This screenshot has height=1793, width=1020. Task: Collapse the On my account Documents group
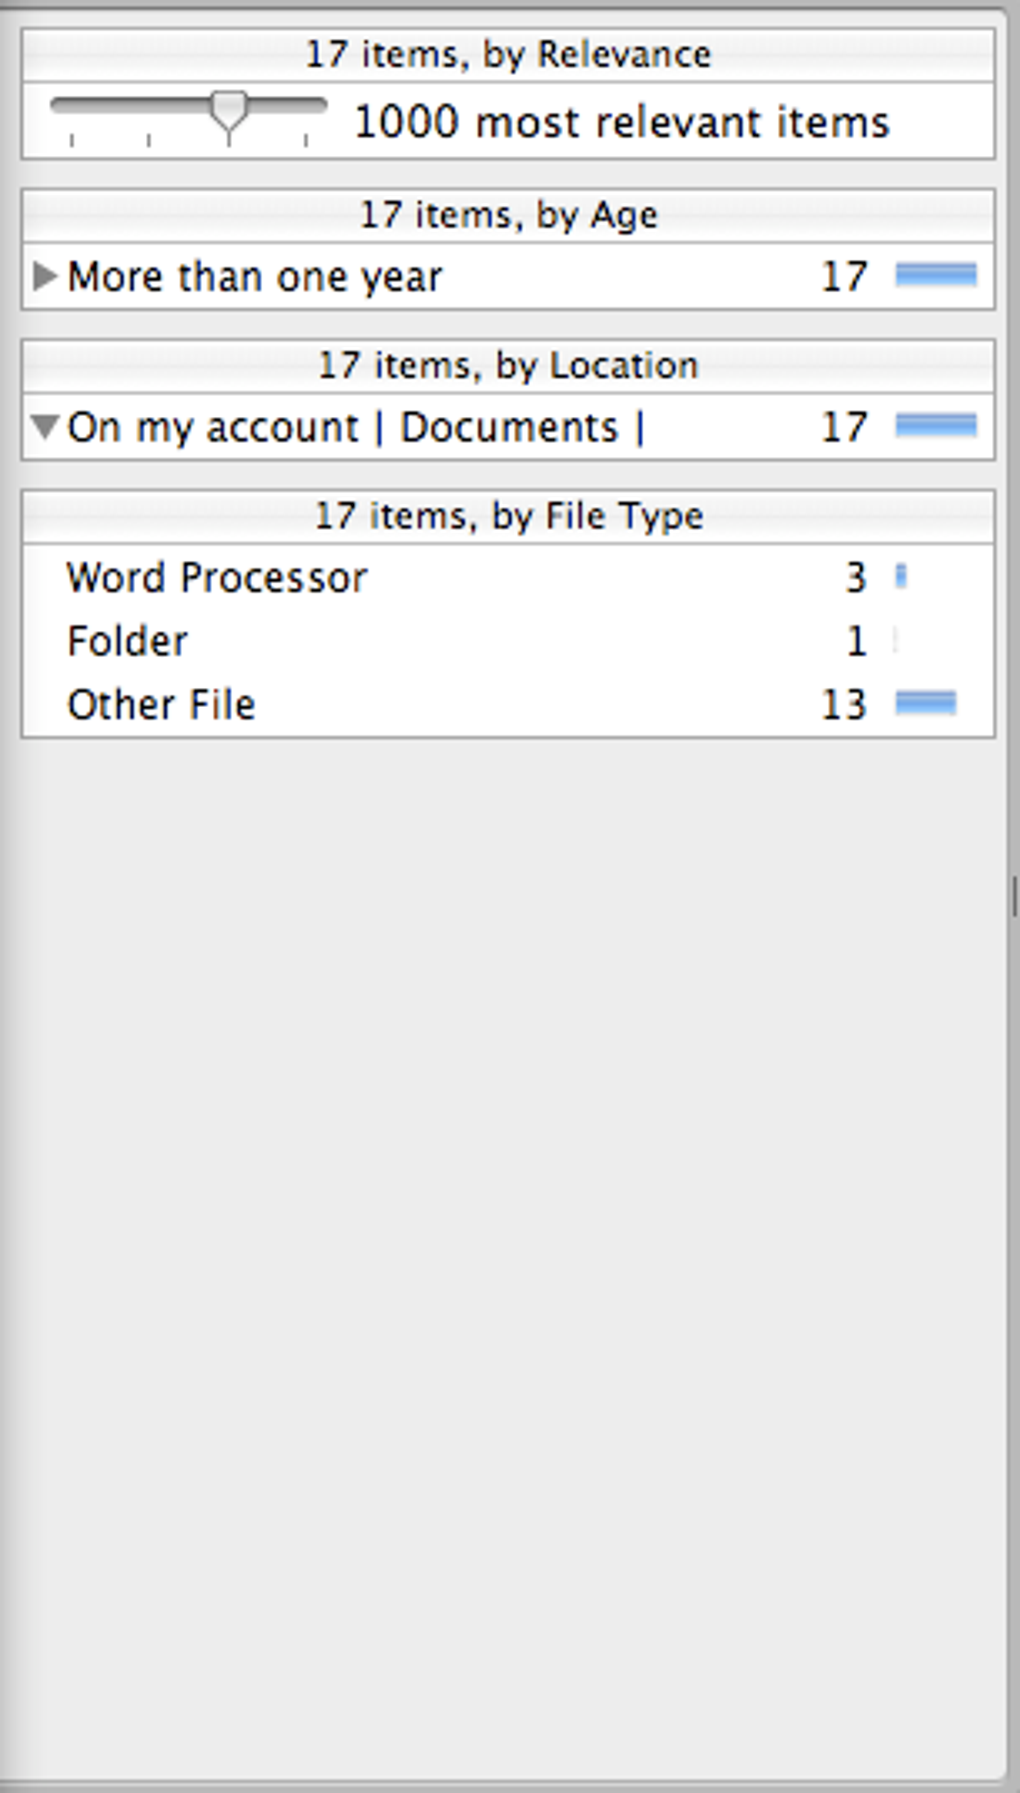[x=44, y=427]
